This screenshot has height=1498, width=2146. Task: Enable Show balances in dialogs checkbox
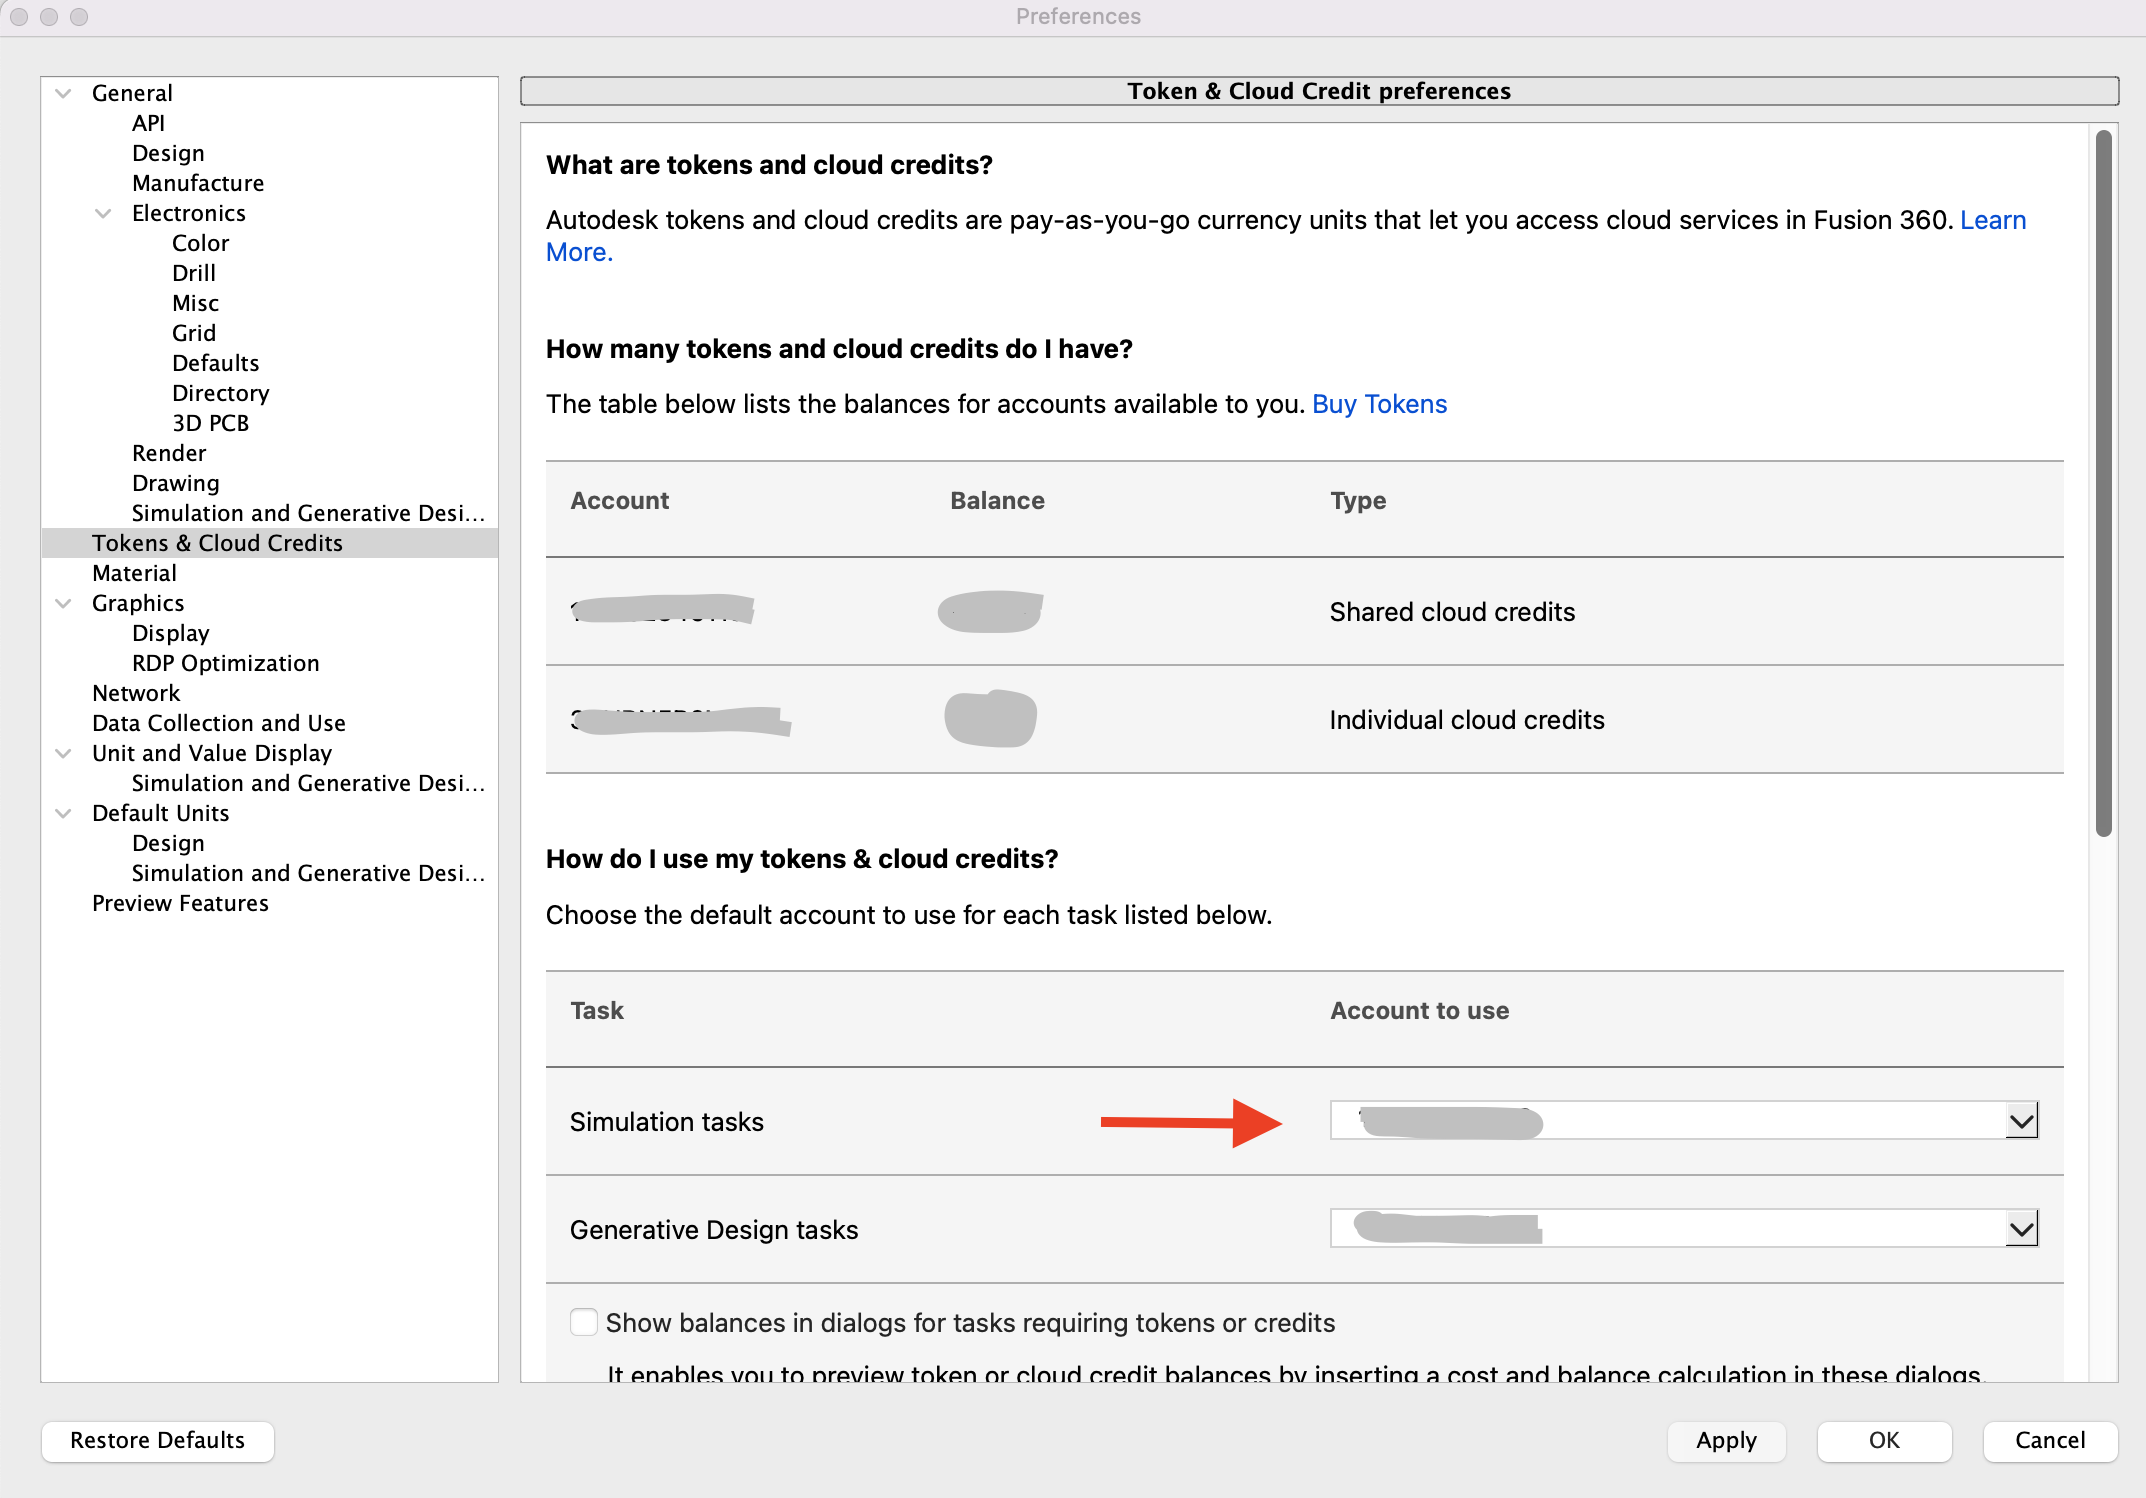(584, 1322)
